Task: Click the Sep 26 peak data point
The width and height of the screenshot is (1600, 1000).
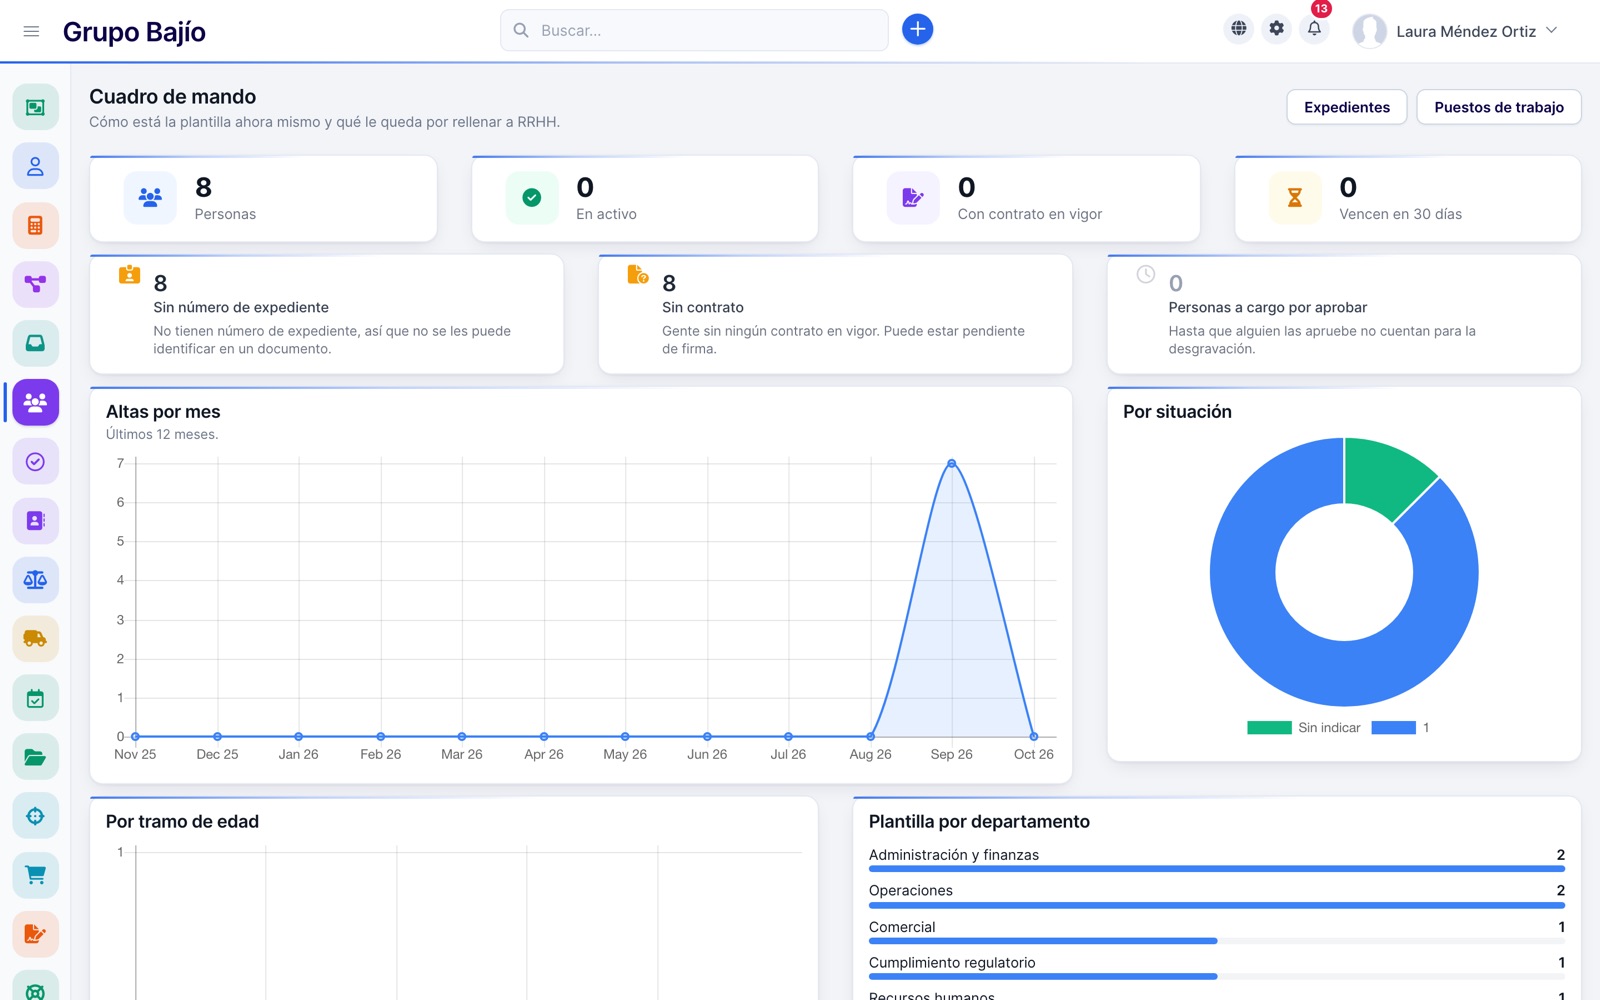Action: point(952,463)
